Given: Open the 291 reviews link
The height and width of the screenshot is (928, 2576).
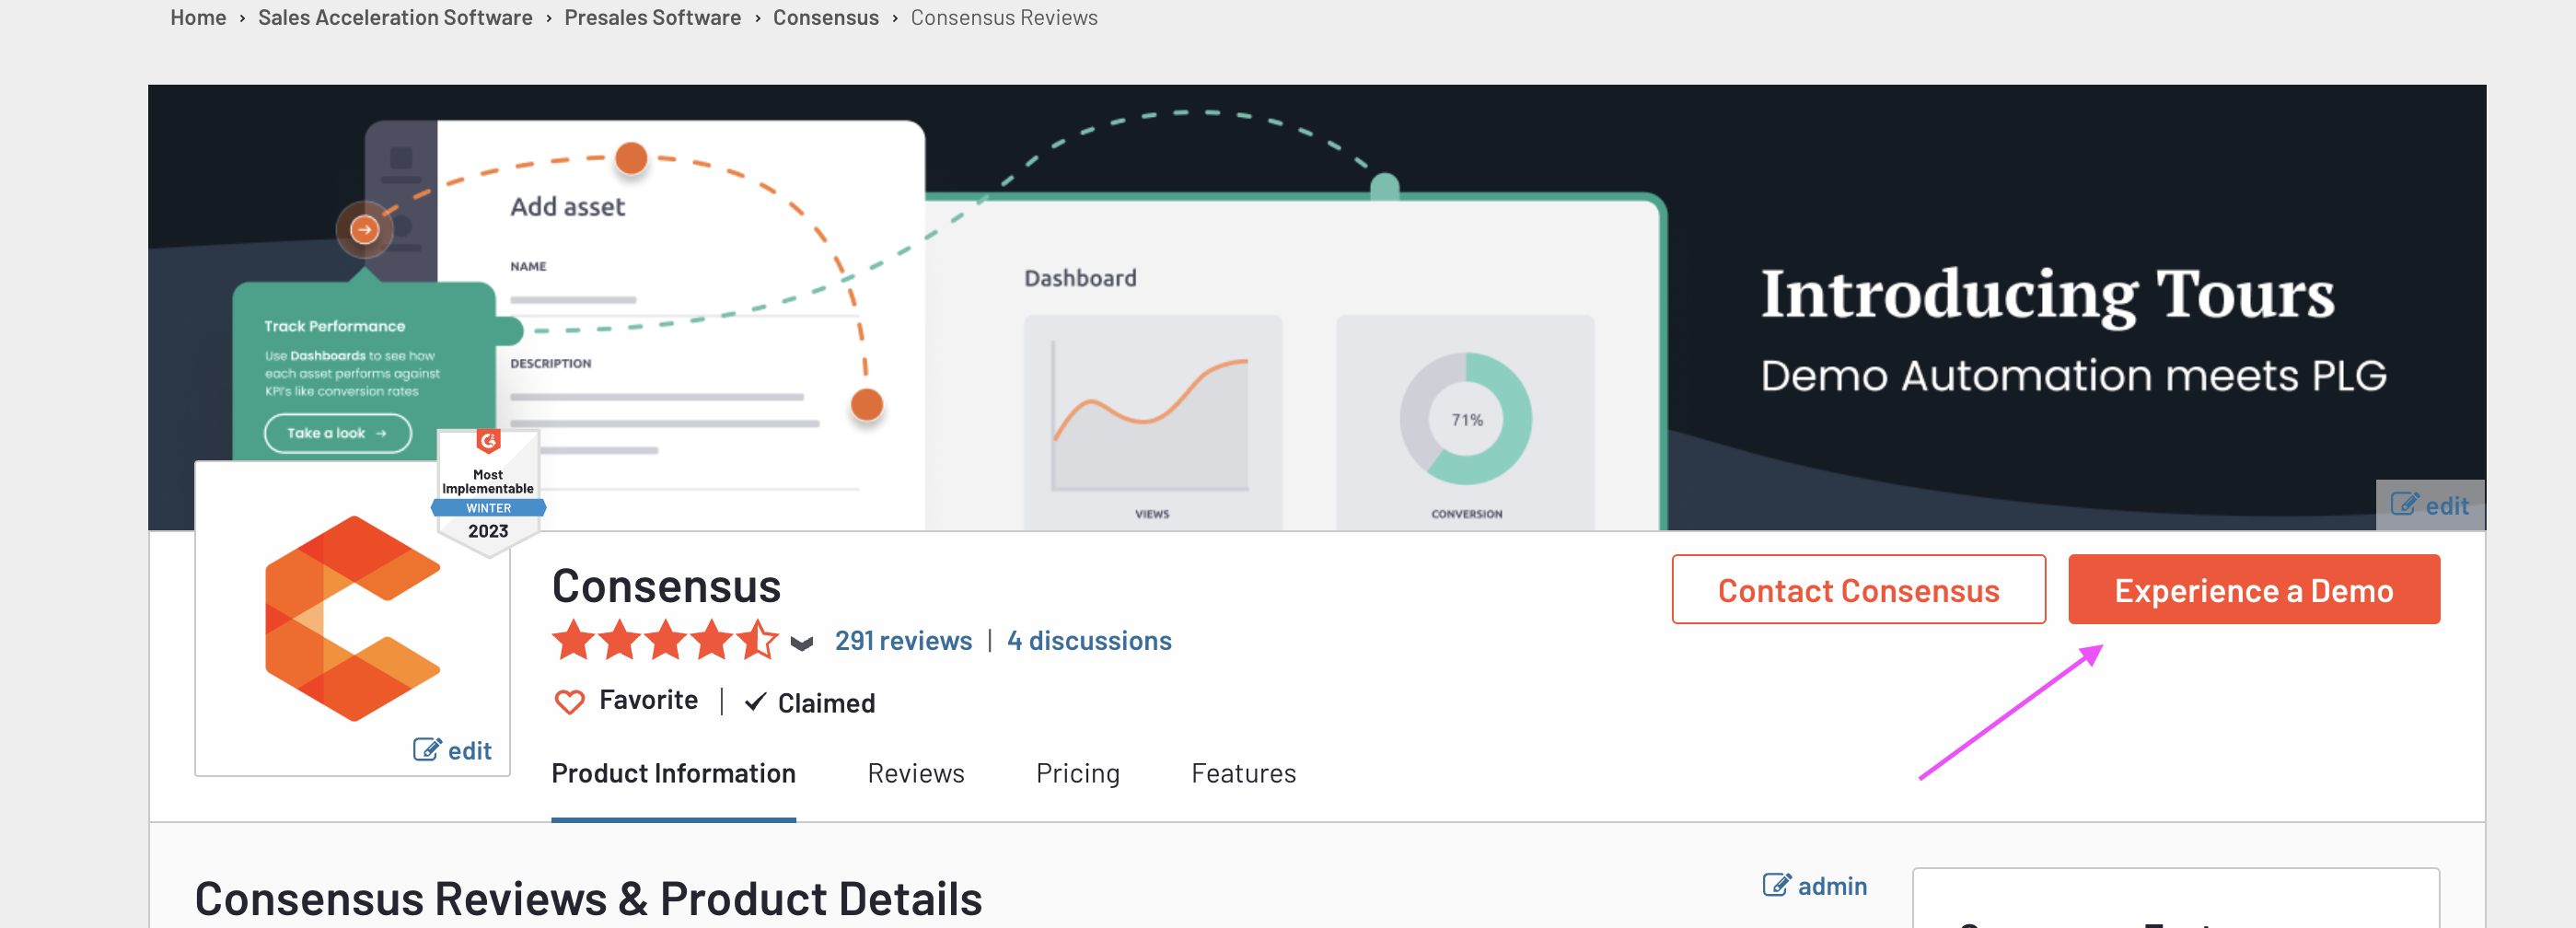Looking at the screenshot, I should 903,640.
